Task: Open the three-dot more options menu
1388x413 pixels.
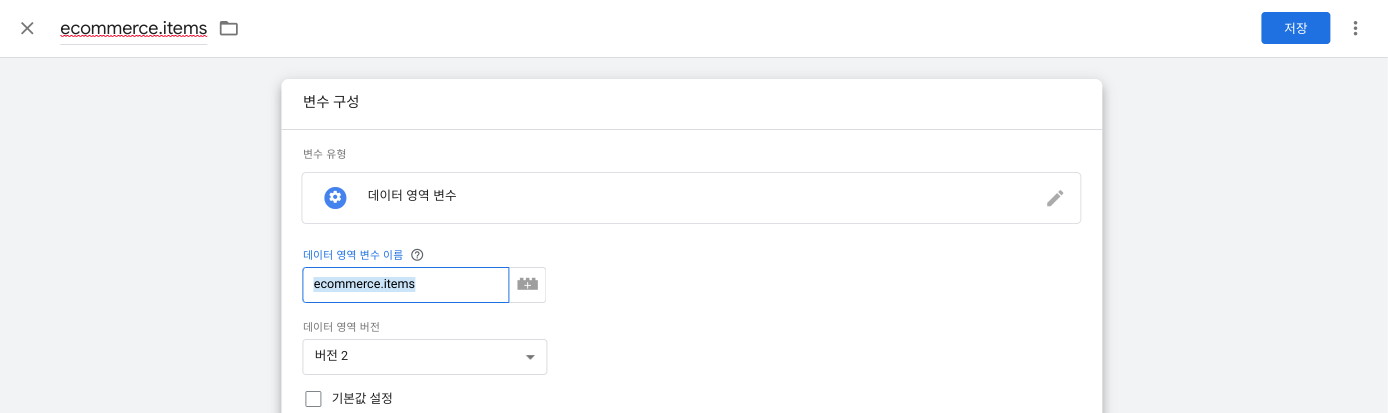Action: click(1356, 28)
